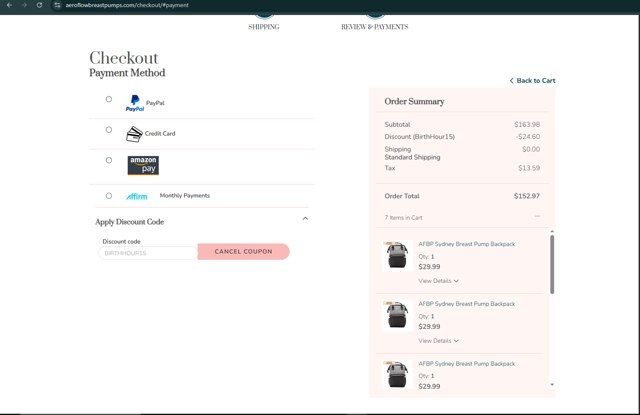Click the Shipping cost $0.00

pyautogui.click(x=531, y=149)
